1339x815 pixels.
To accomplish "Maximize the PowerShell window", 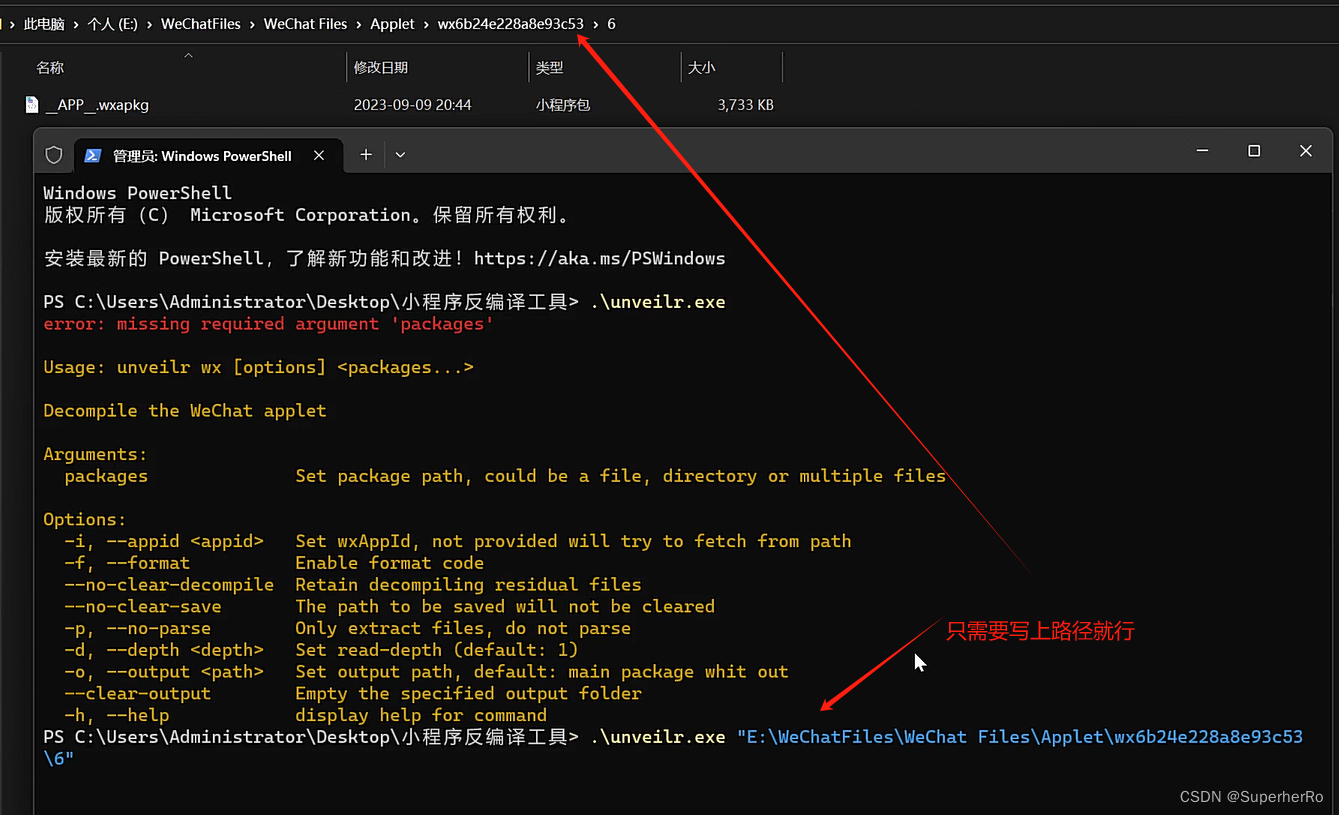I will pyautogui.click(x=1254, y=151).
